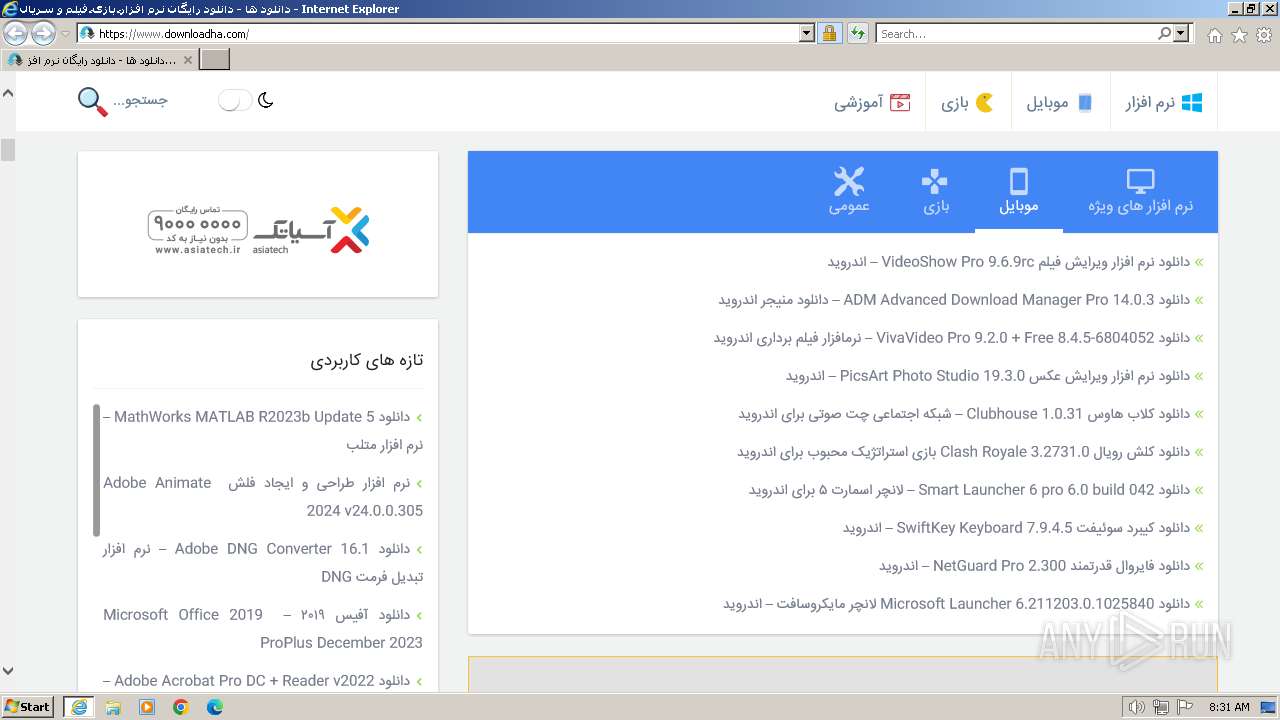The image size is (1280, 720).
Task: Open the نرم افزار Windows menu
Action: [1164, 103]
